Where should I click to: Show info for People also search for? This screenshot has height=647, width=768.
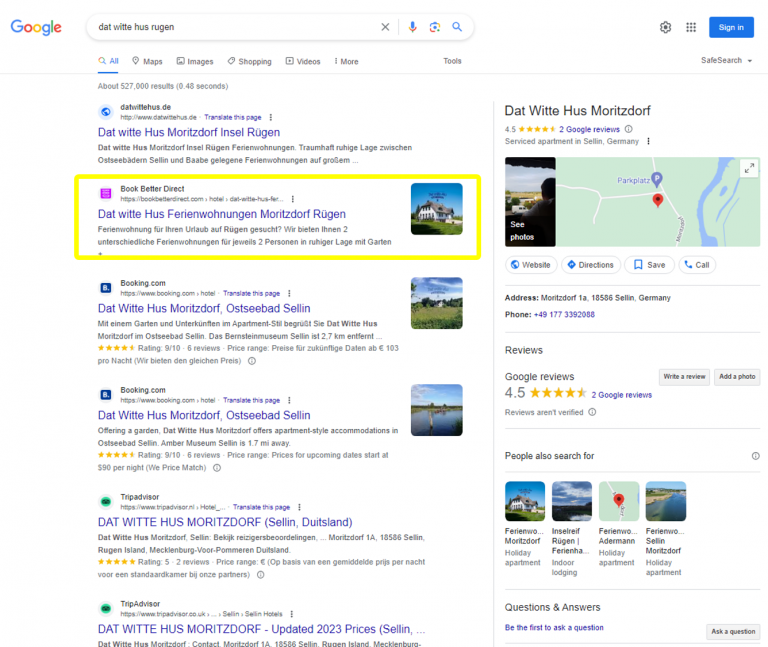pos(756,456)
